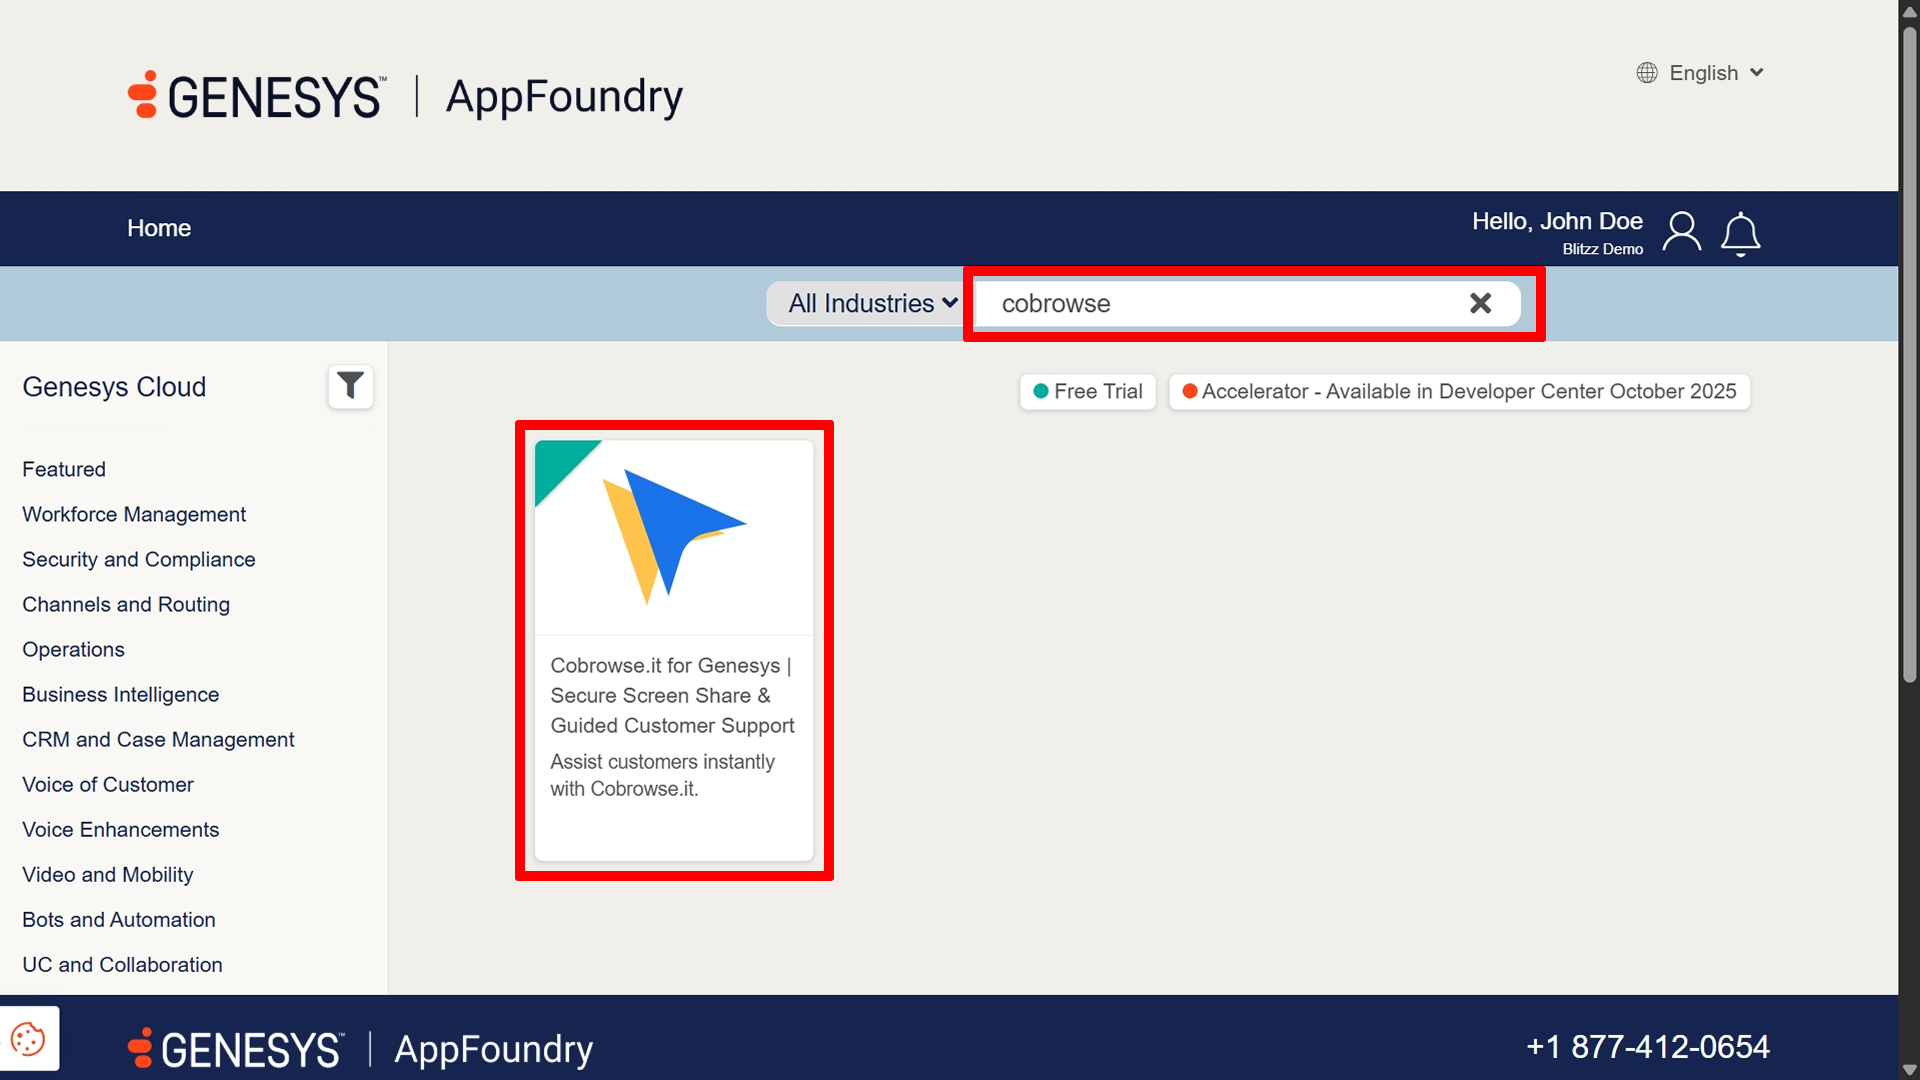The image size is (1920, 1080).
Task: Click the filter funnel icon
Action: 350,386
